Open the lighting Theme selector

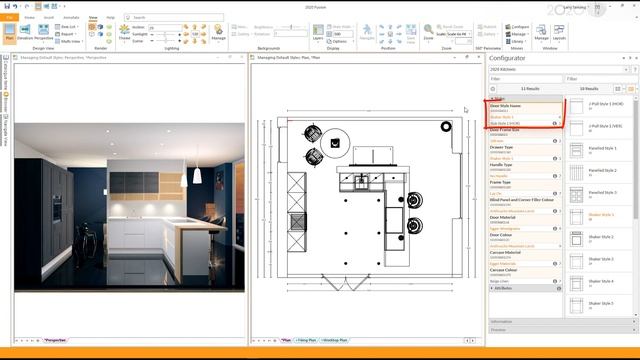coord(124,33)
